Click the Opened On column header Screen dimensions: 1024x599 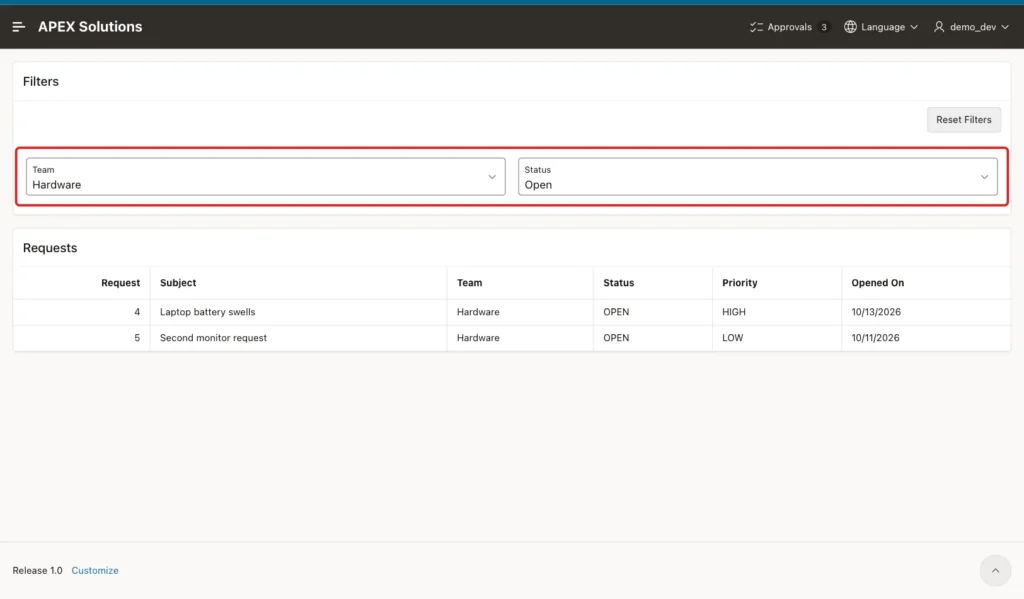(x=878, y=283)
